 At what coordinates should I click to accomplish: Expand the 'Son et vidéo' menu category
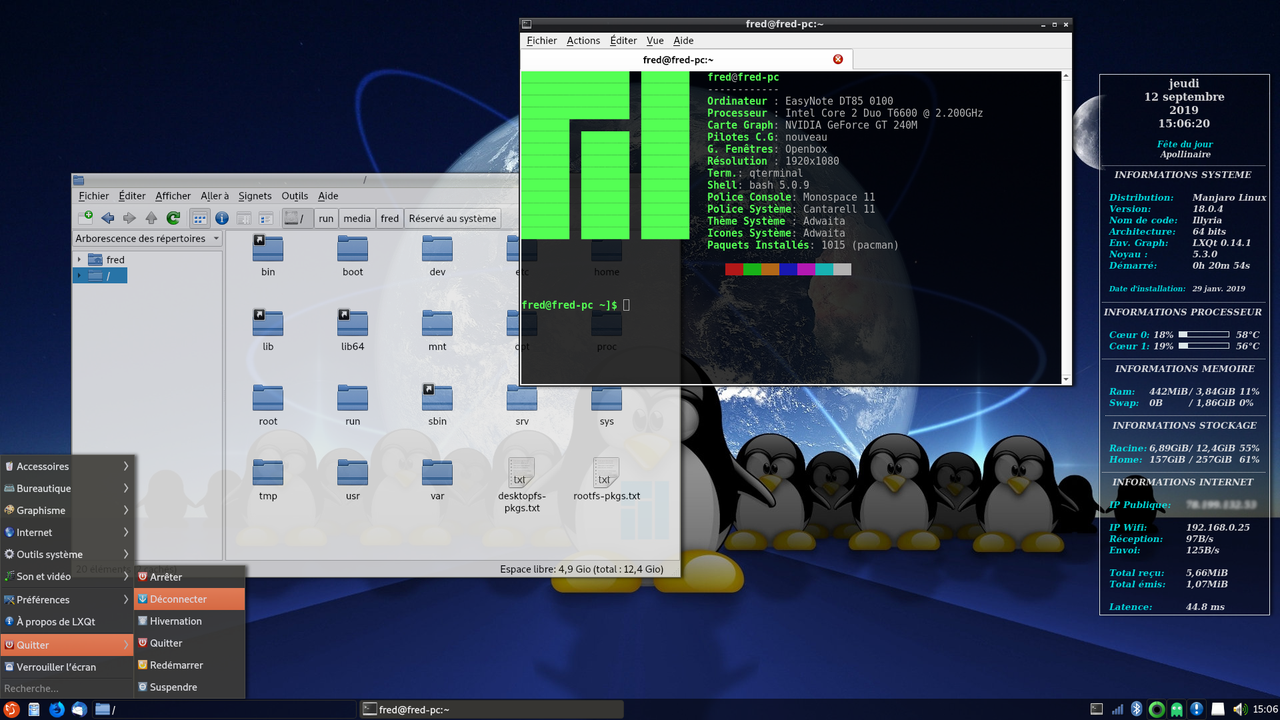point(67,576)
